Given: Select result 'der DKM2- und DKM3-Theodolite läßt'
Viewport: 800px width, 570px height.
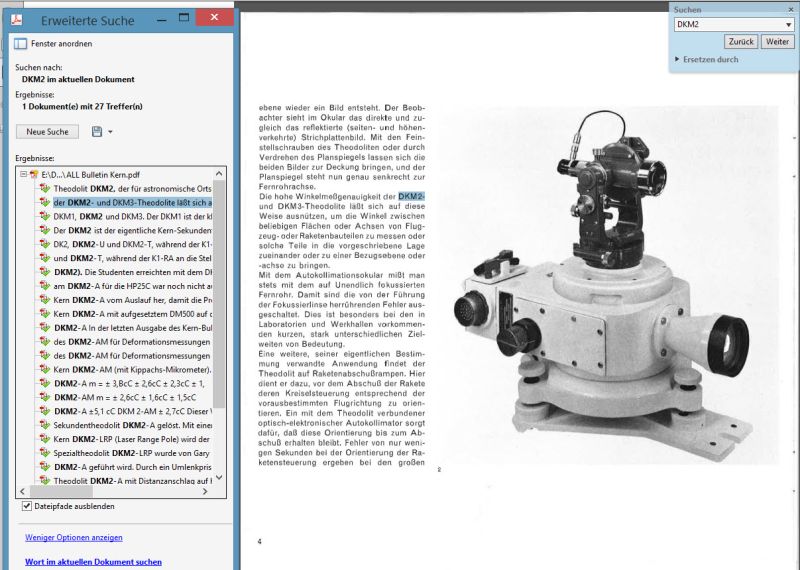Looking at the screenshot, I should pyautogui.click(x=133, y=203).
